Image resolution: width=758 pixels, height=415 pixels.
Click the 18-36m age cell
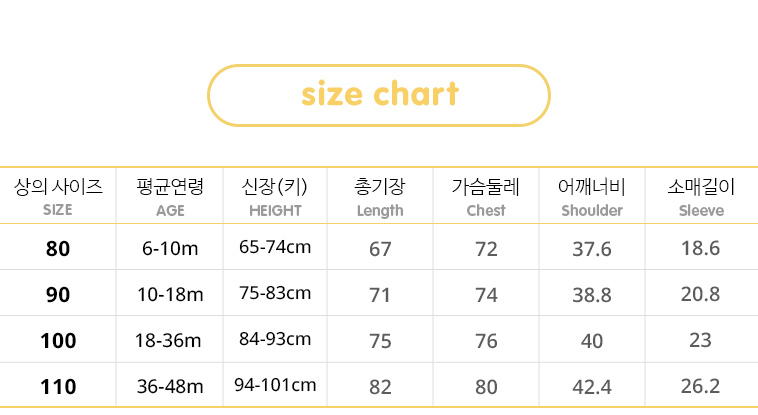coord(170,341)
